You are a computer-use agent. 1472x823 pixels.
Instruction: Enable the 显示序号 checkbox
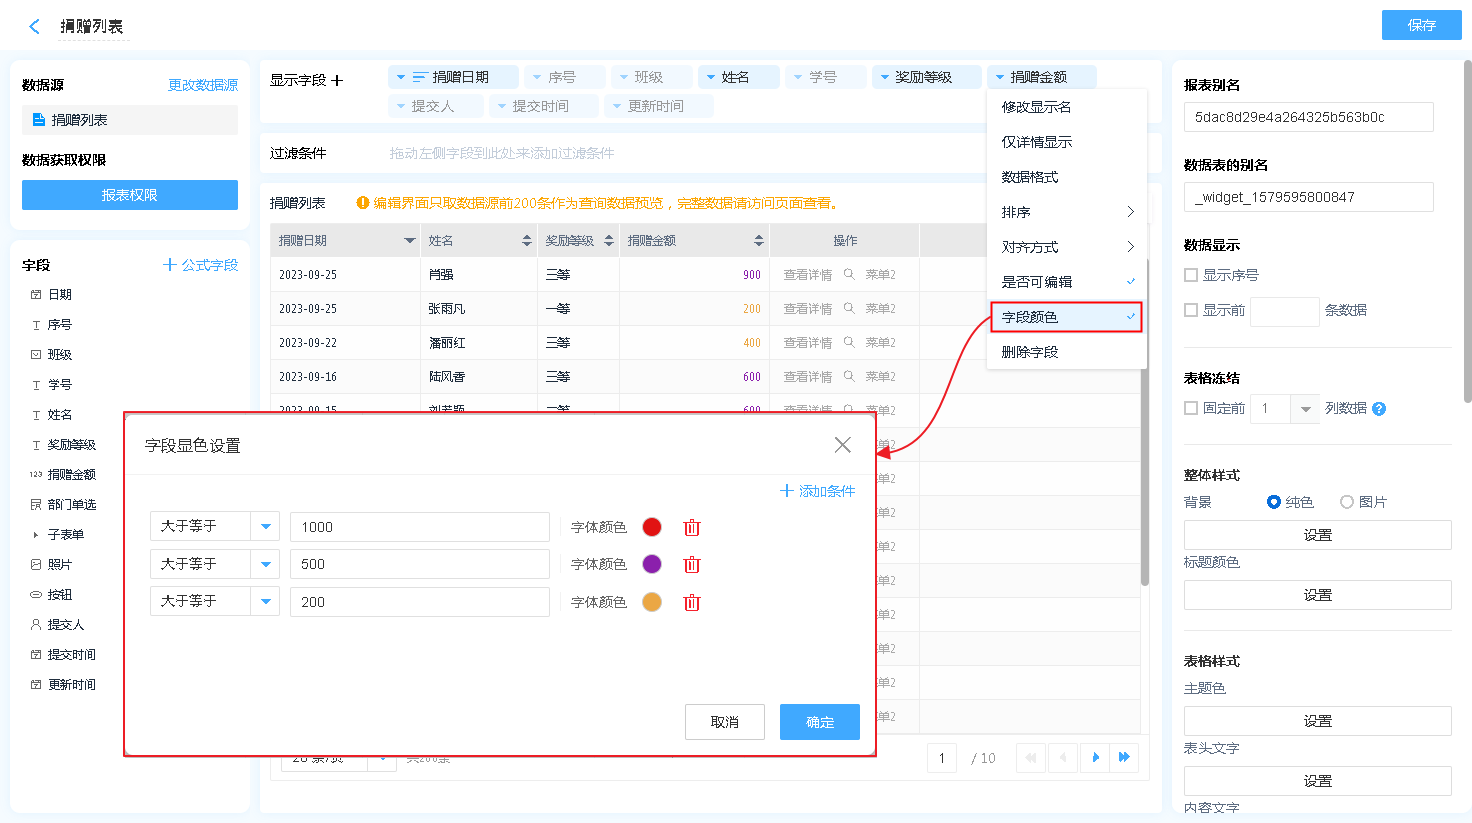tap(1191, 275)
